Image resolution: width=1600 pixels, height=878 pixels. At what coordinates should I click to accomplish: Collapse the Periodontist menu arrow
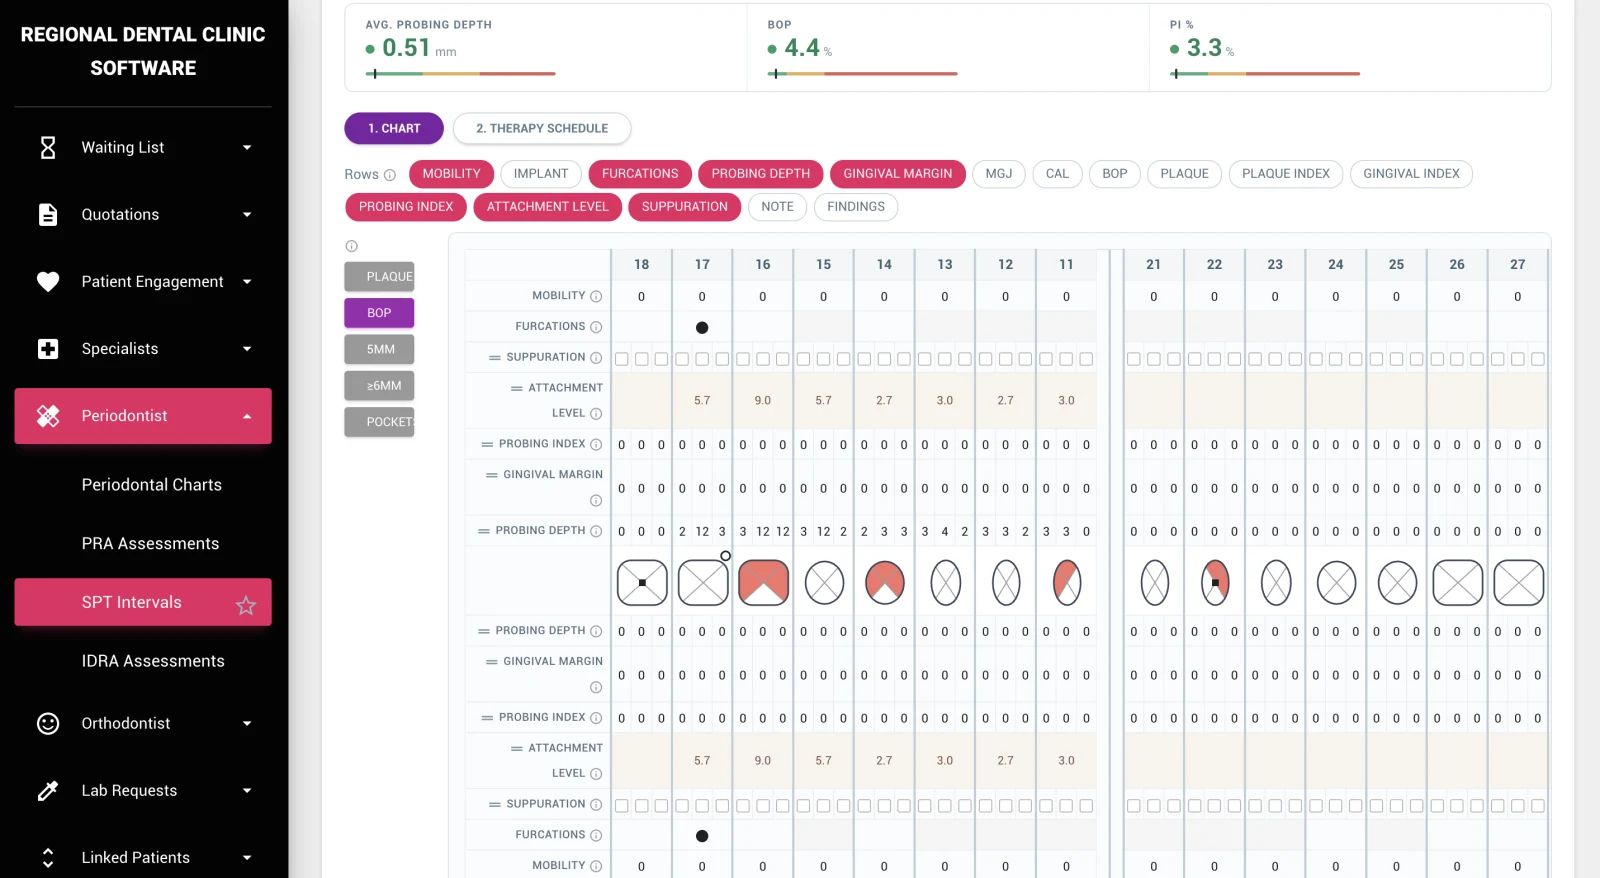(247, 416)
